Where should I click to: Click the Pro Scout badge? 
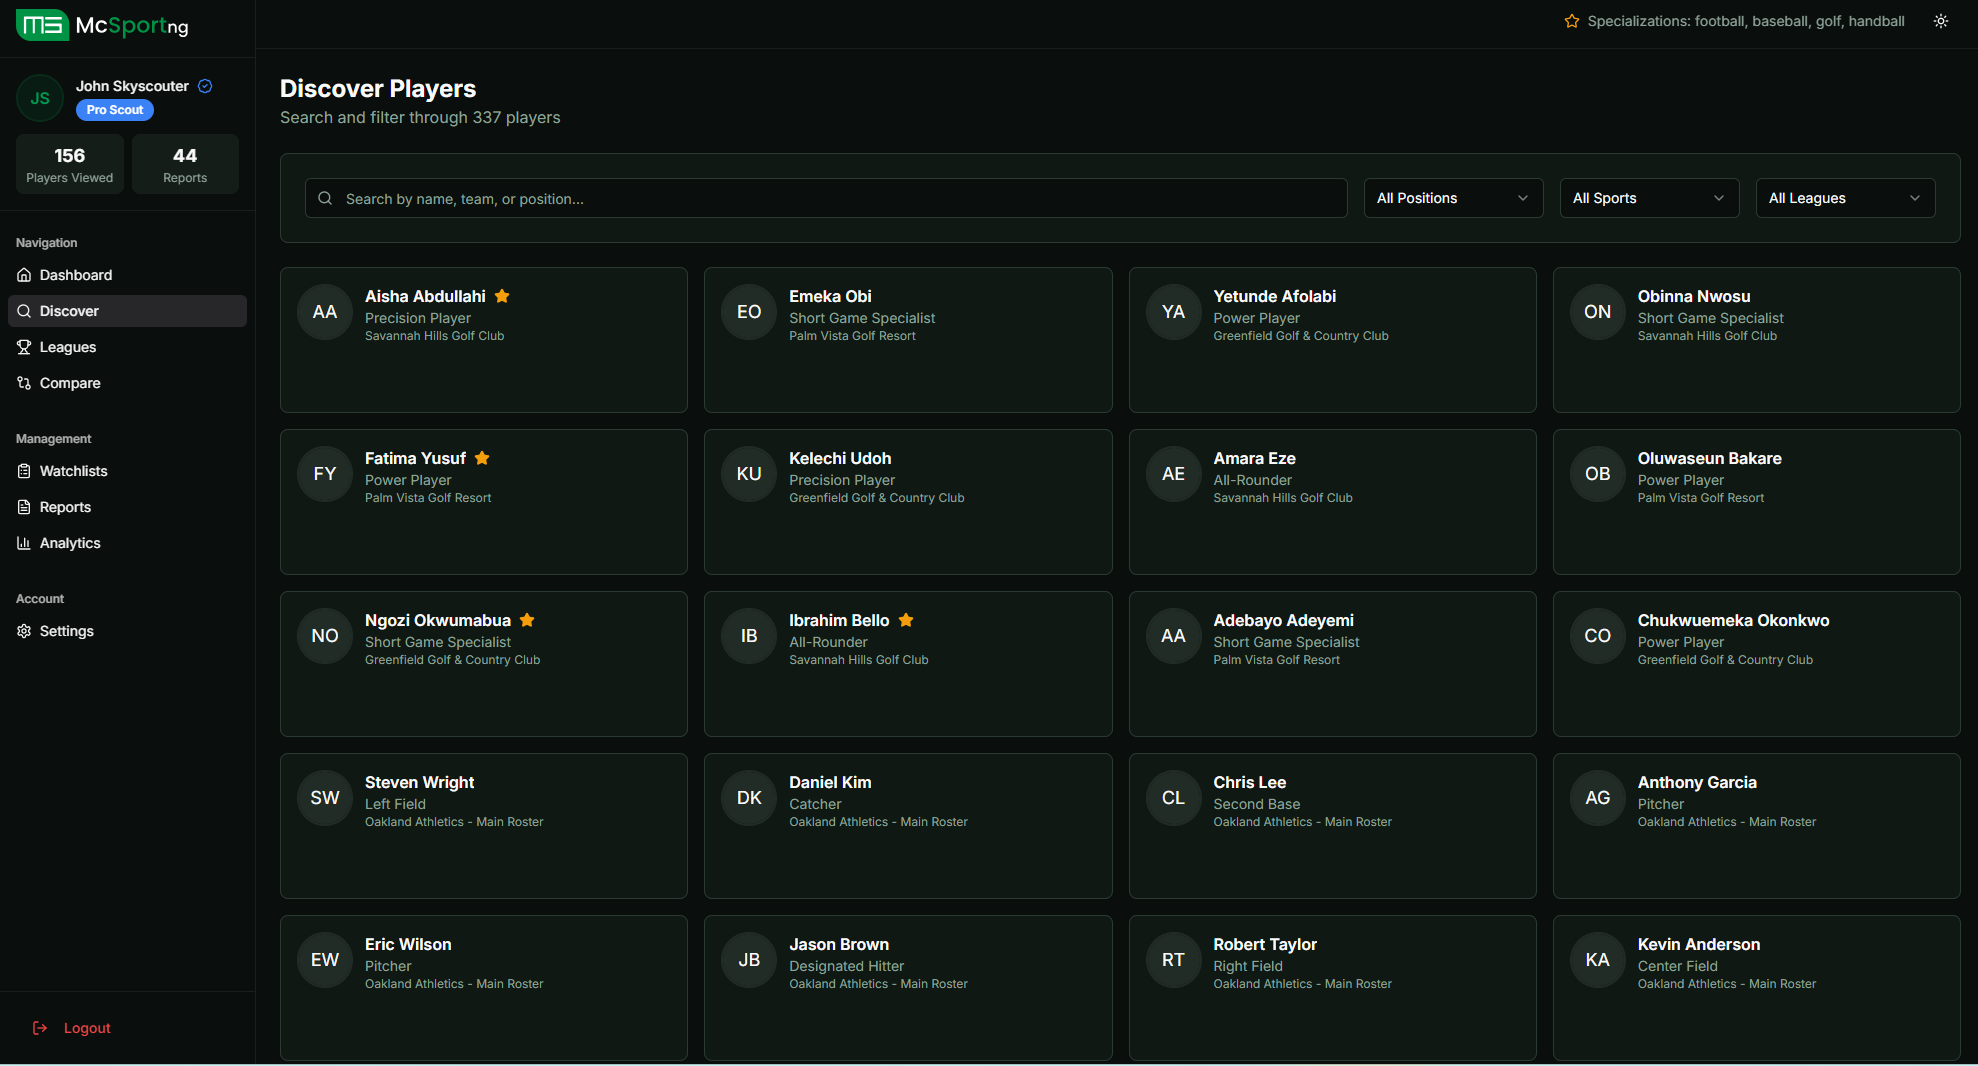coord(114,110)
